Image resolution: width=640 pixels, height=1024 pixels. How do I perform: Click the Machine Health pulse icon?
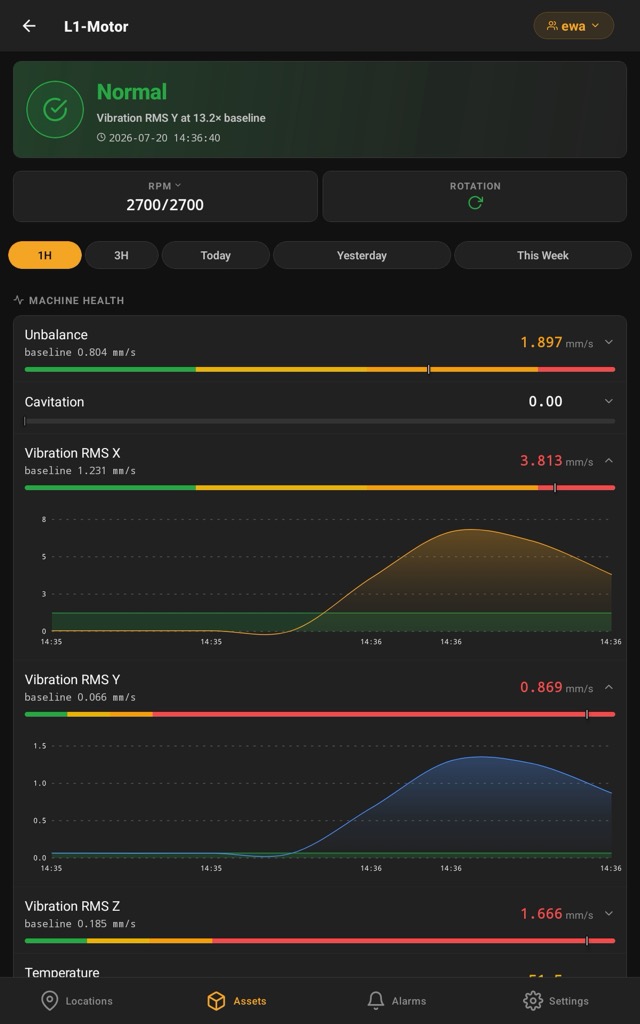tap(18, 300)
